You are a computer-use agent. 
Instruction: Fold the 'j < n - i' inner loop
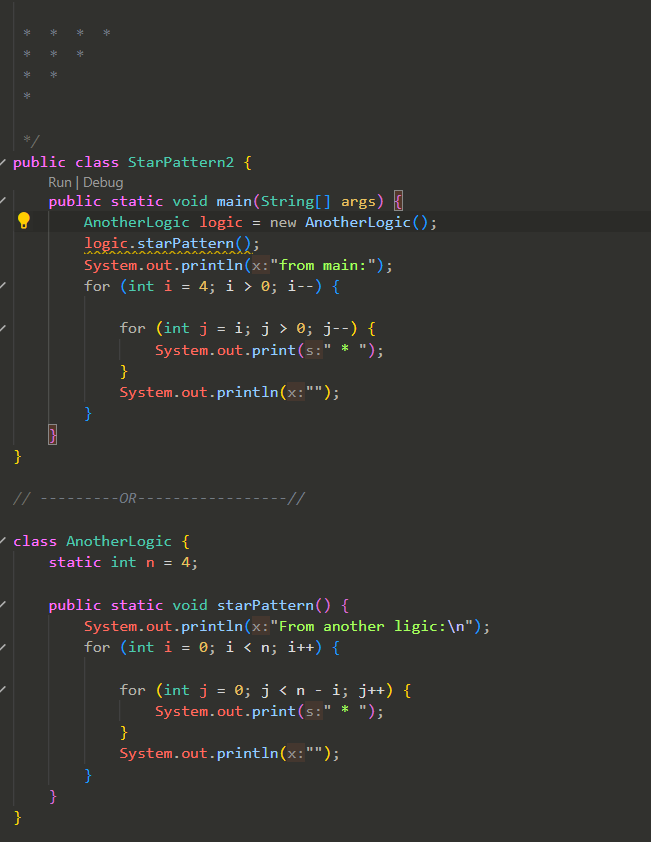[3, 689]
